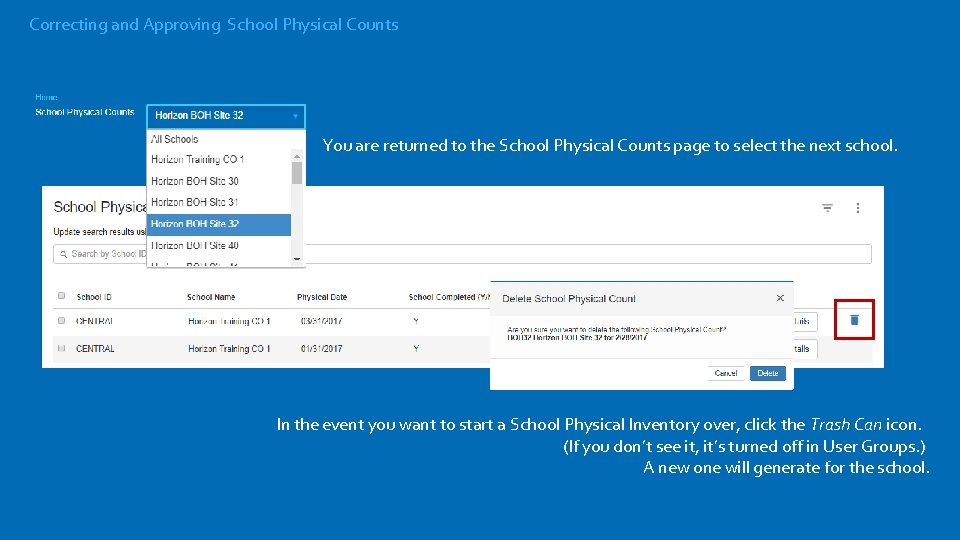Open the Horizon BOH Site 32 dropdown

pyautogui.click(x=225, y=116)
